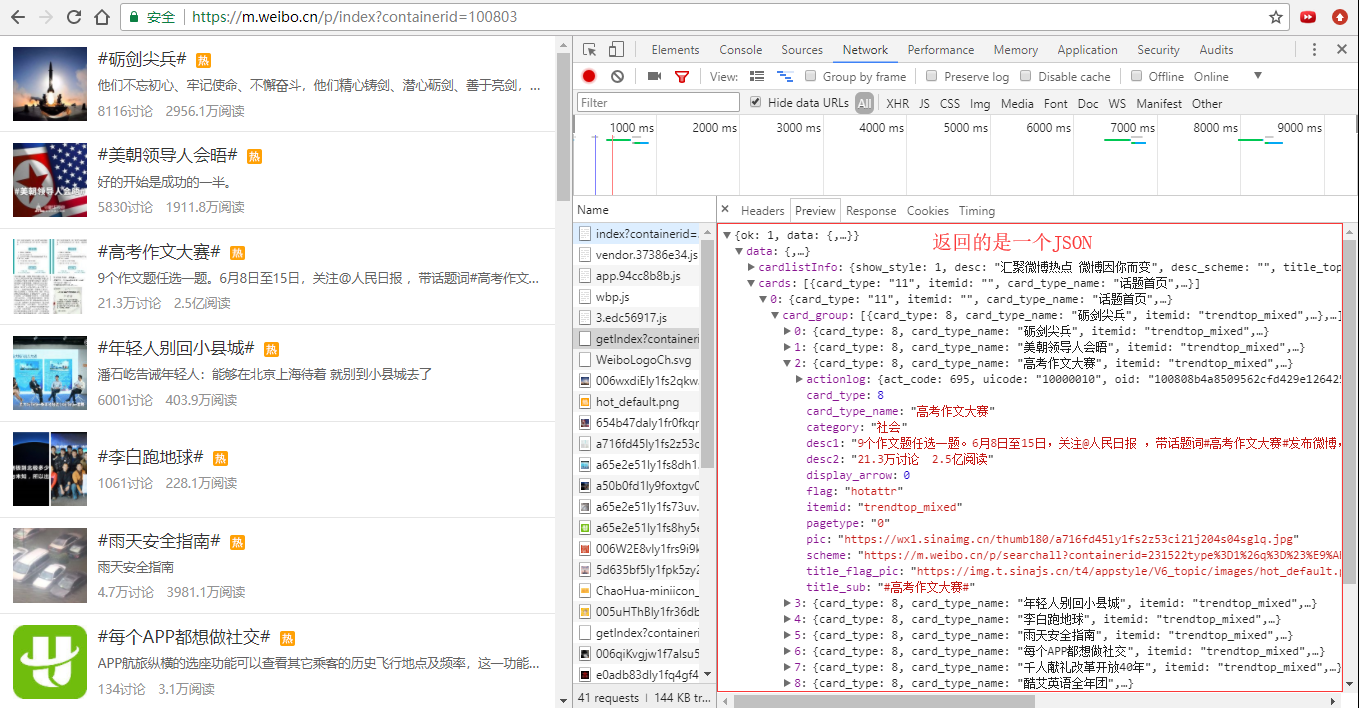Filter requests by XHR type

click(x=898, y=104)
